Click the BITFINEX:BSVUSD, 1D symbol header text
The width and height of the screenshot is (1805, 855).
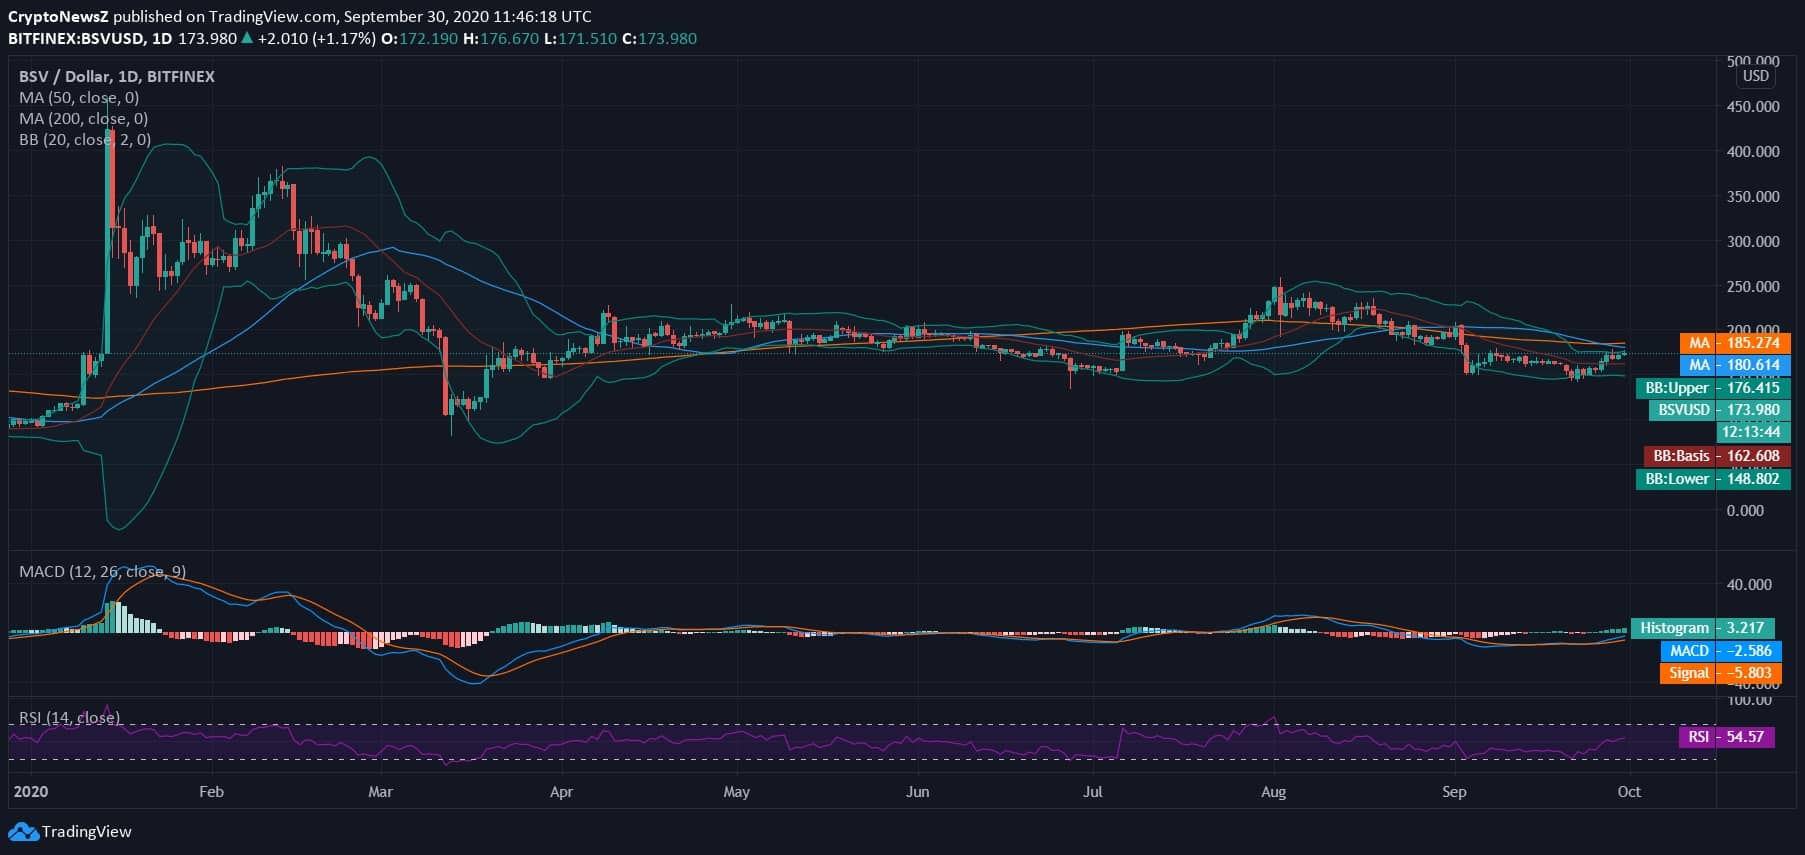(x=90, y=38)
